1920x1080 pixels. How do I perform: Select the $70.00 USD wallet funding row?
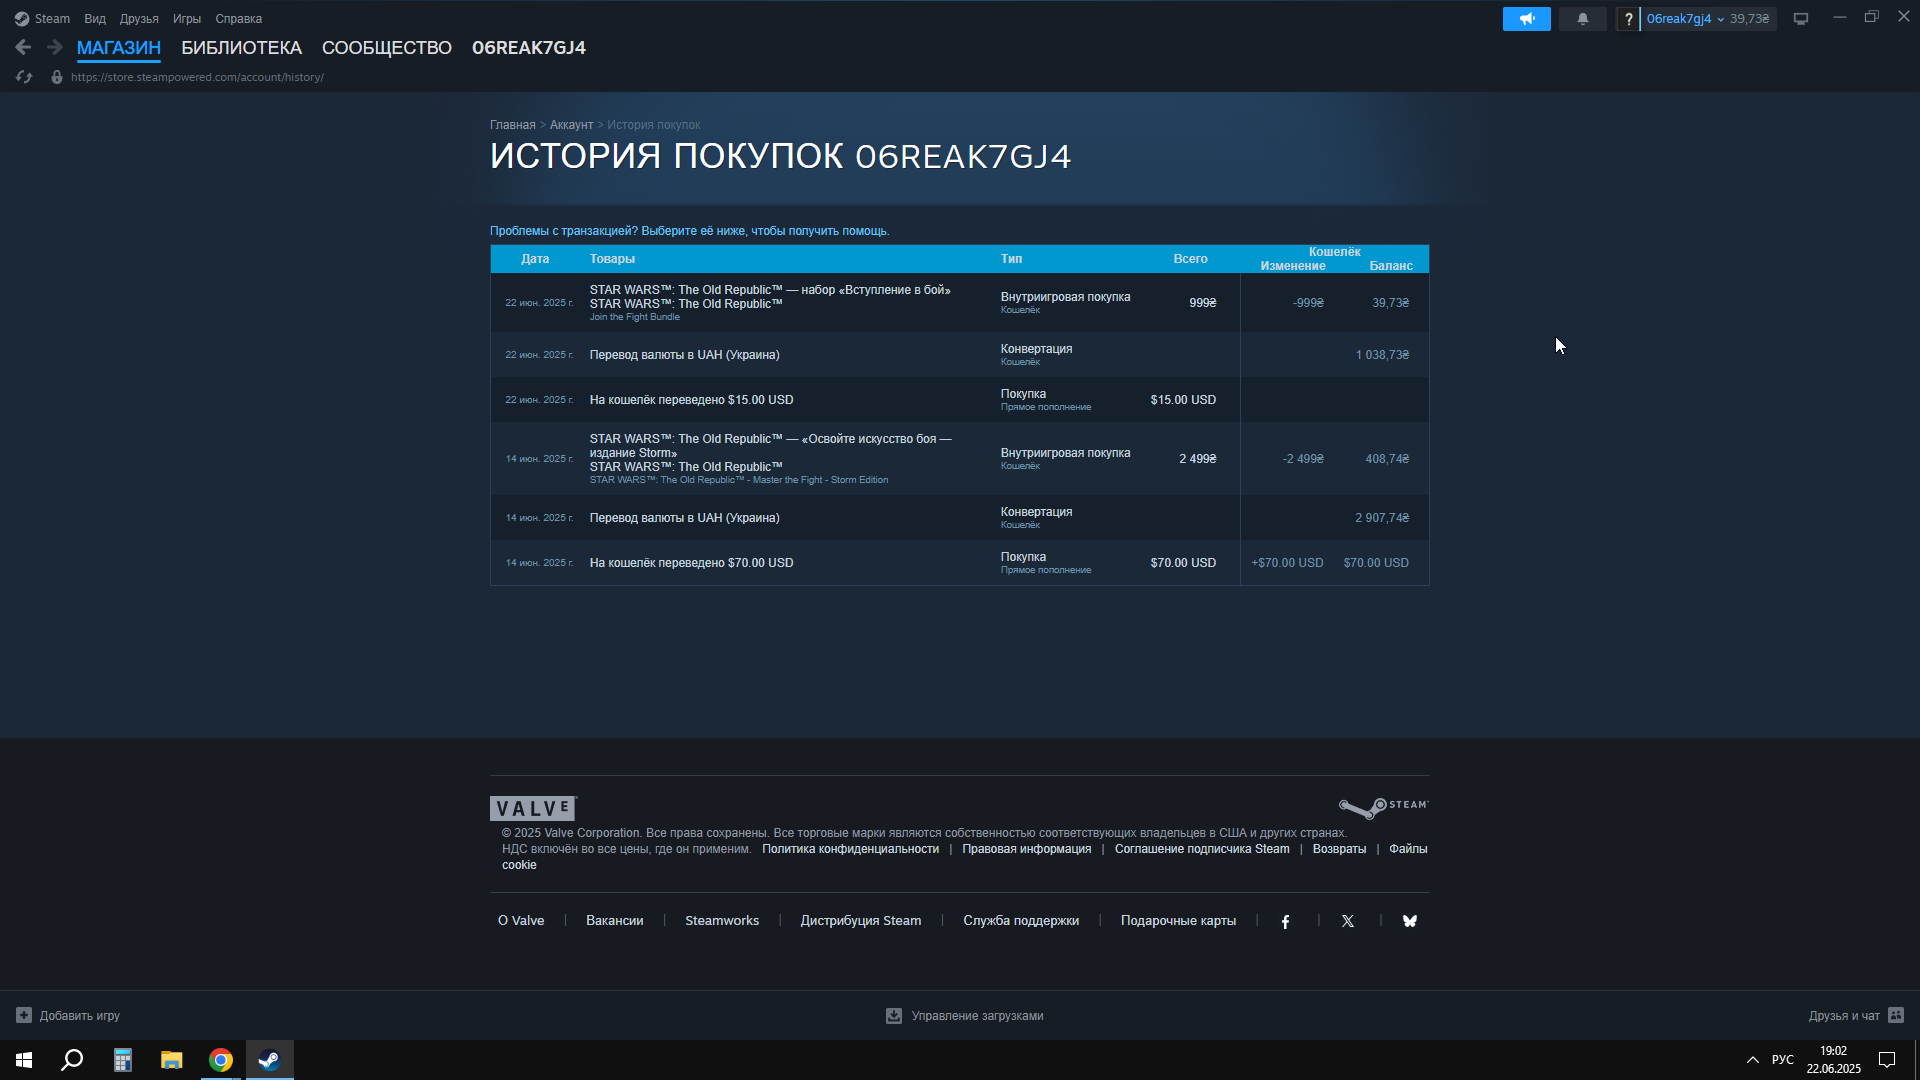(959, 563)
